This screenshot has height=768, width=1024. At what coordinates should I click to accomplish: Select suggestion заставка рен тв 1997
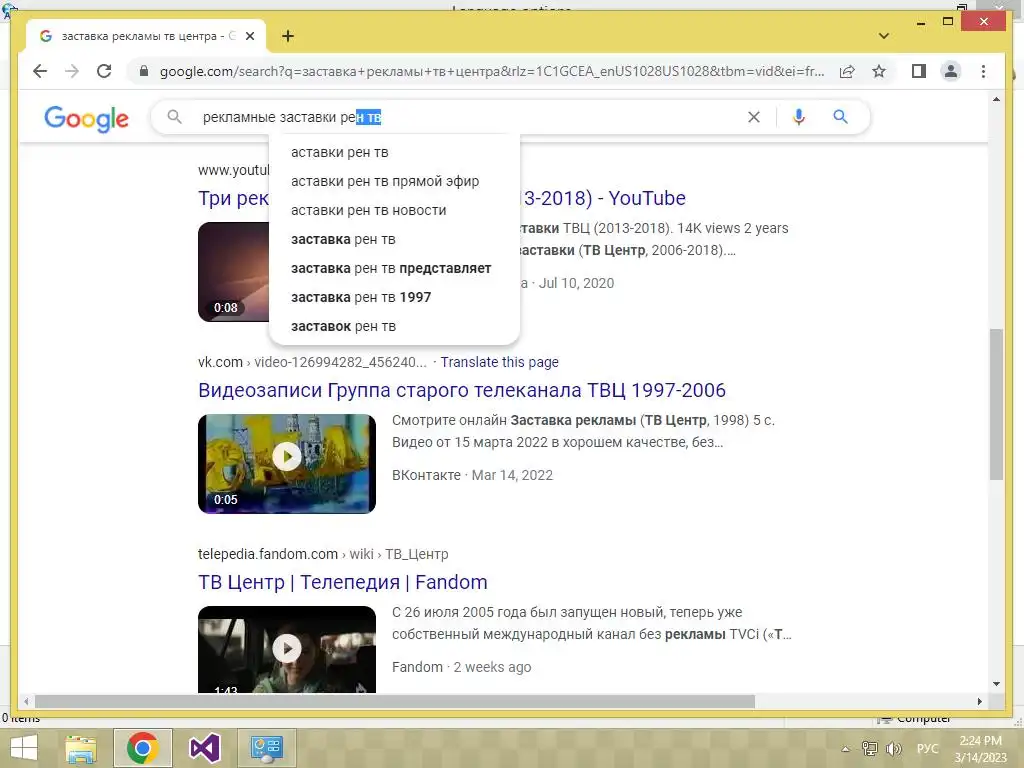pyautogui.click(x=394, y=297)
